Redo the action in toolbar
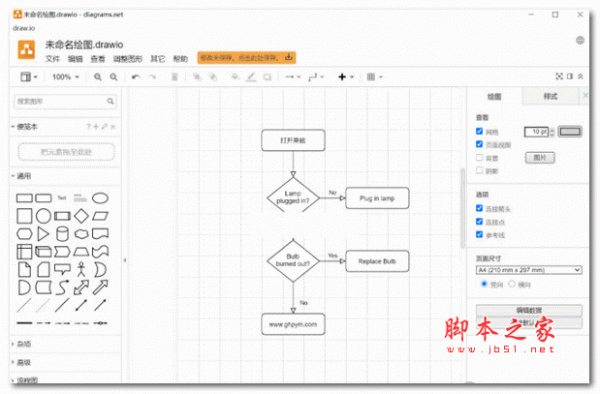The height and width of the screenshot is (394, 600). point(152,77)
